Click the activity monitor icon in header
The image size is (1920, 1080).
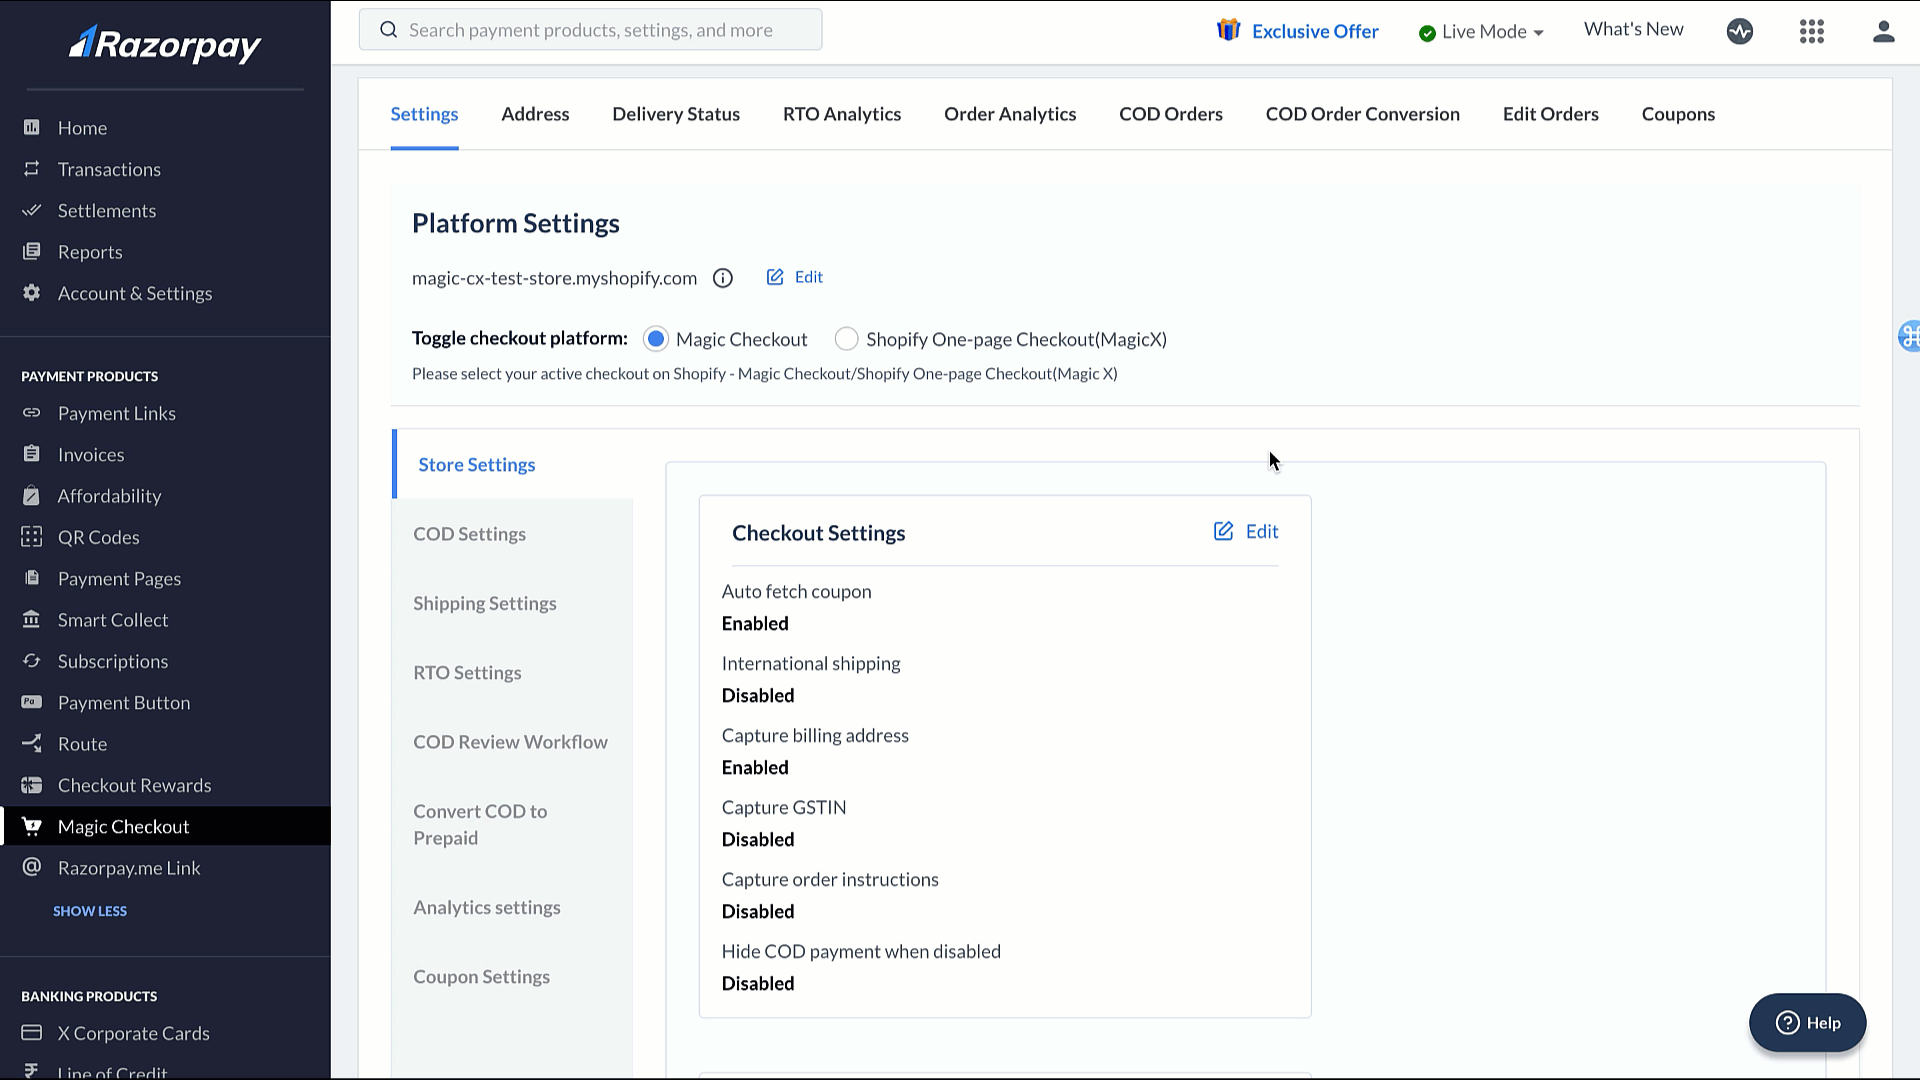point(1739,30)
